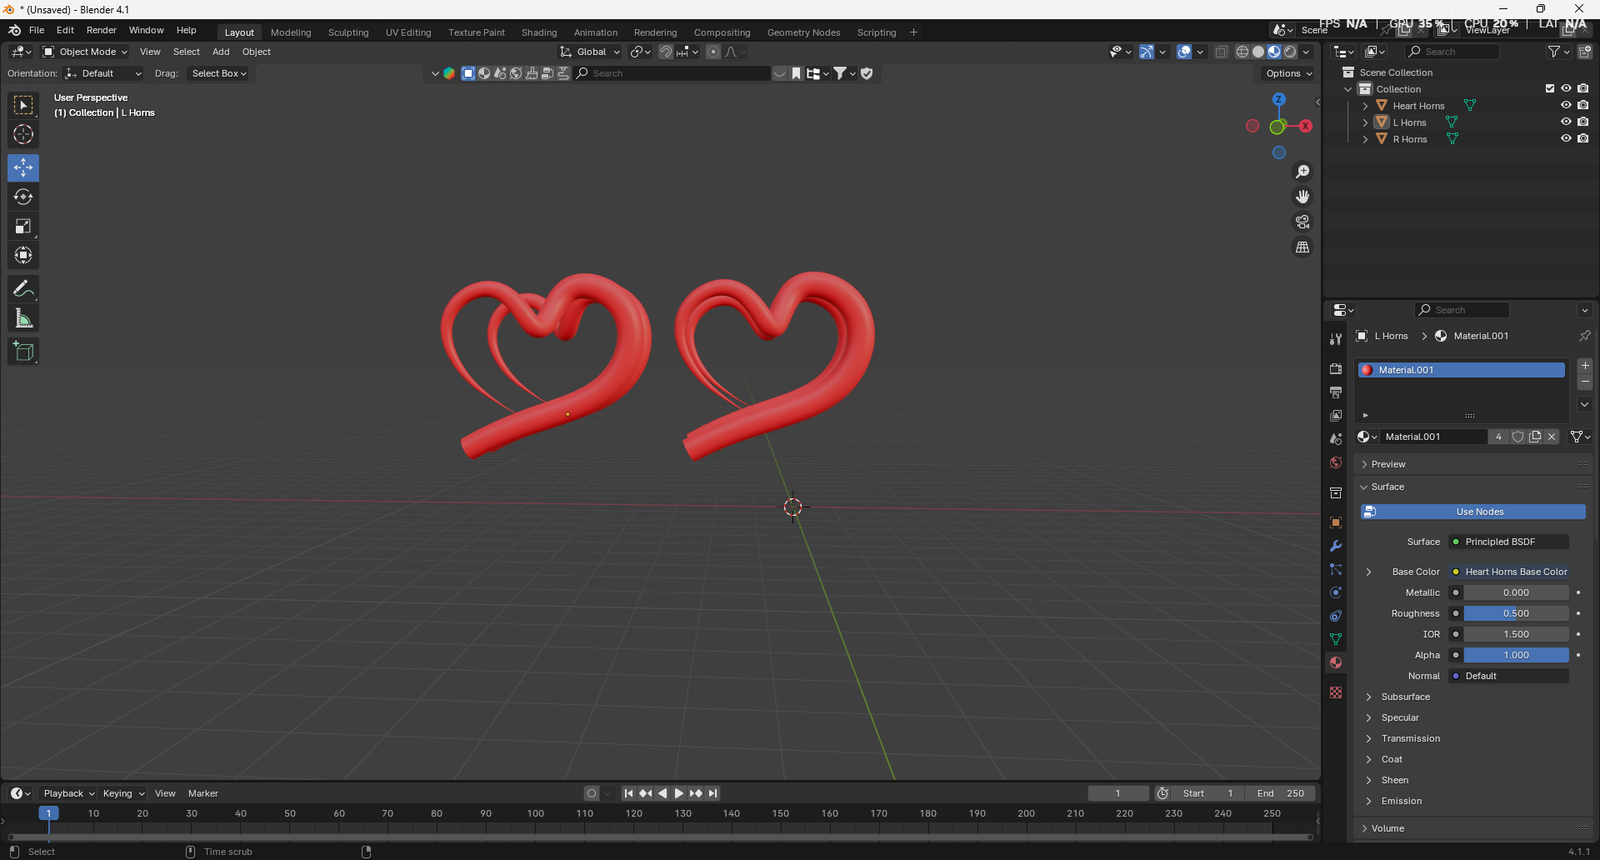Open the Object Mode dropdown
The height and width of the screenshot is (860, 1600).
point(85,52)
